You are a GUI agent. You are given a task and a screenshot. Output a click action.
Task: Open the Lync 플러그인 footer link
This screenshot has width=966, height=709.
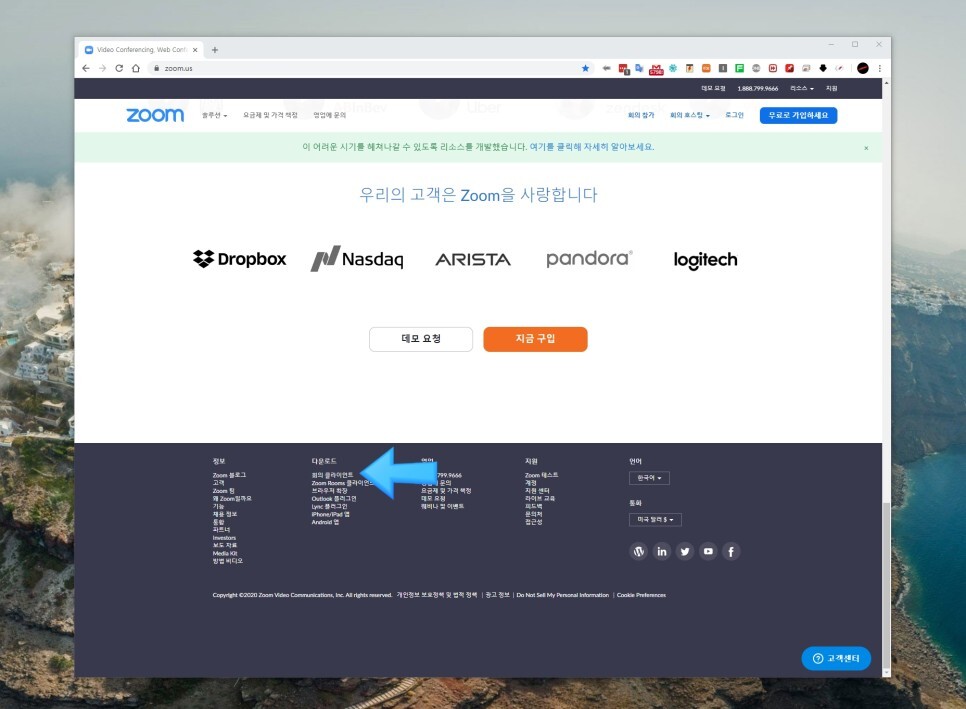329,506
